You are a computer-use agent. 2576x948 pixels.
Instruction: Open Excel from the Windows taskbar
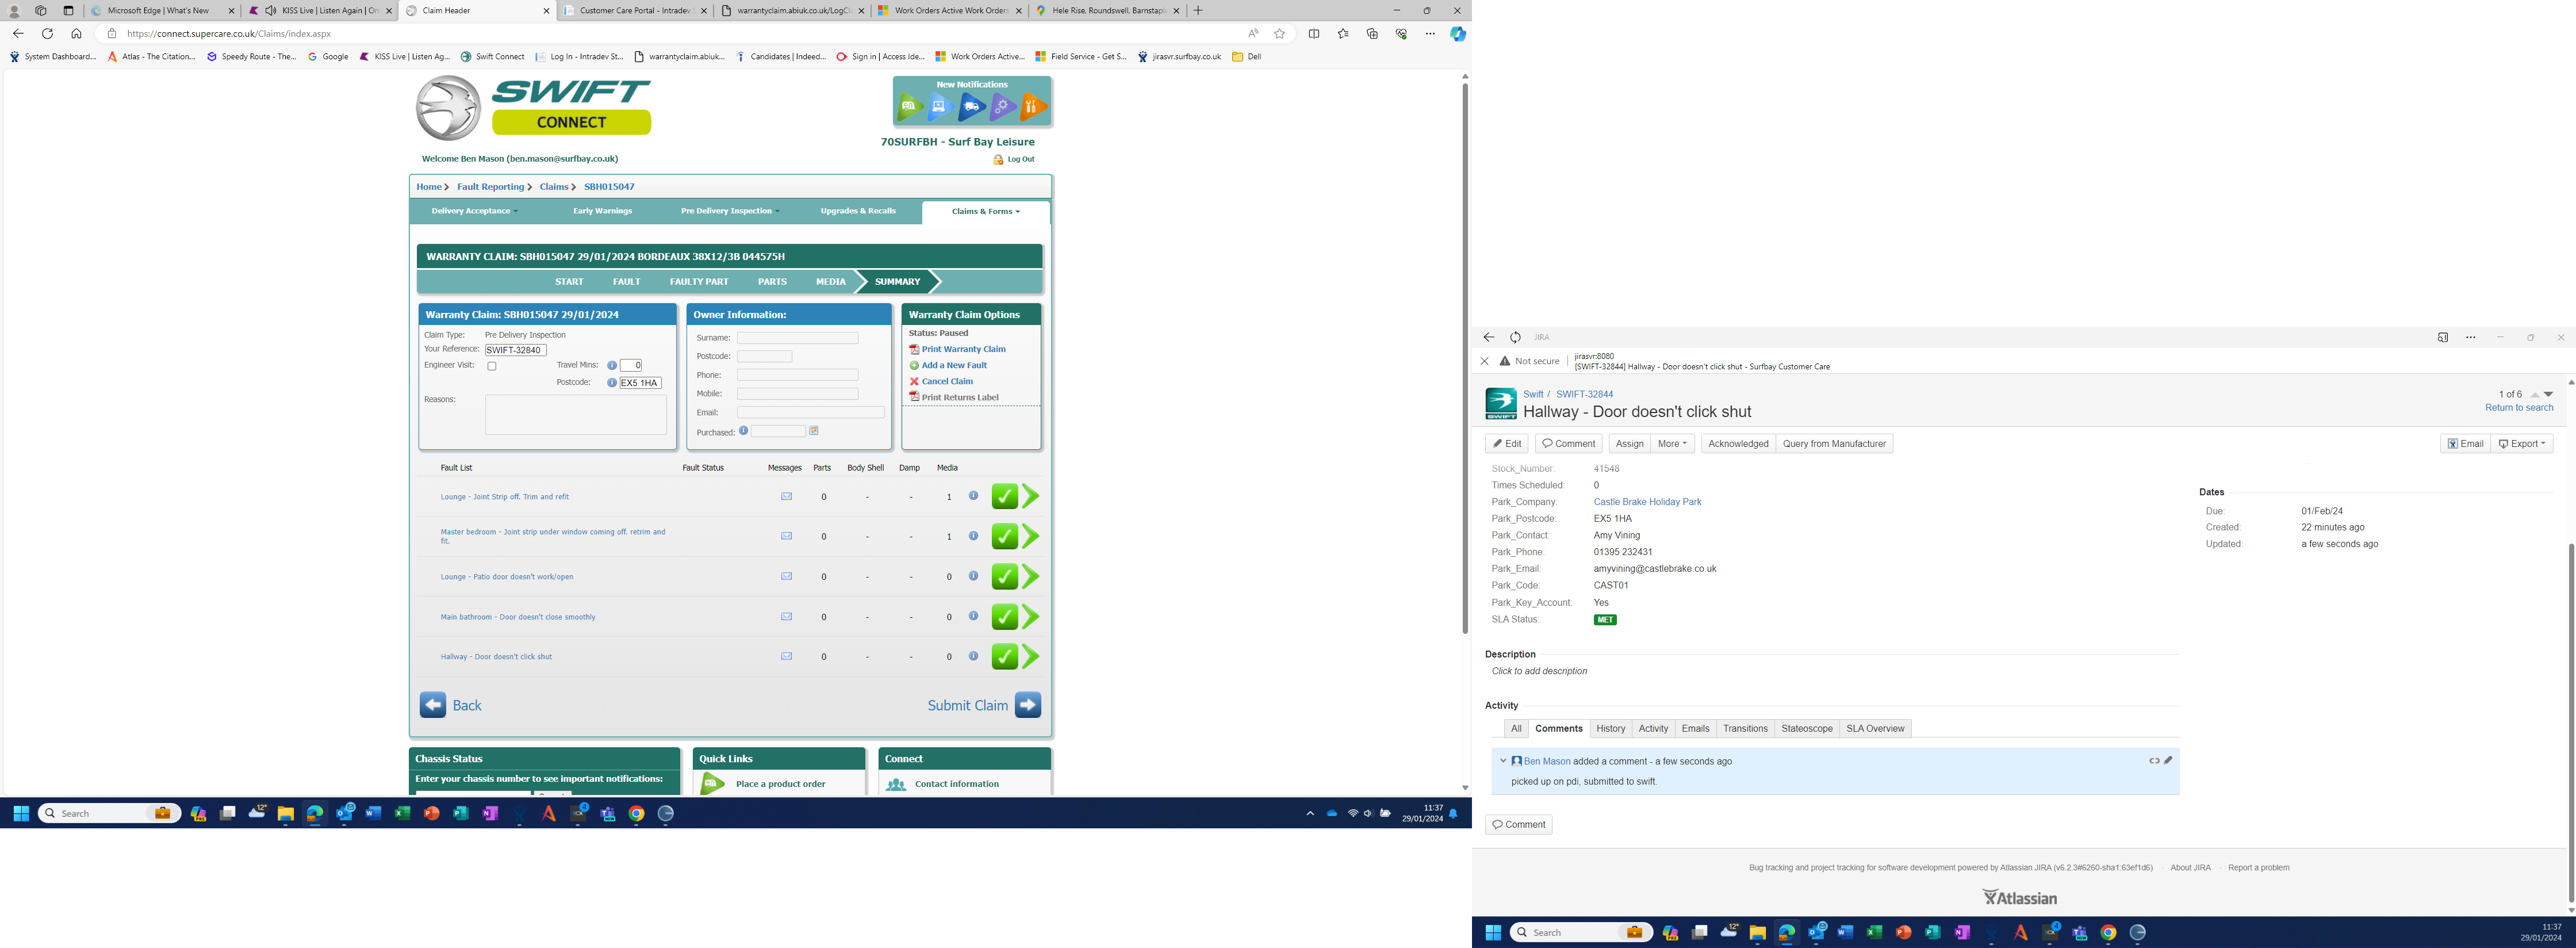coord(402,814)
